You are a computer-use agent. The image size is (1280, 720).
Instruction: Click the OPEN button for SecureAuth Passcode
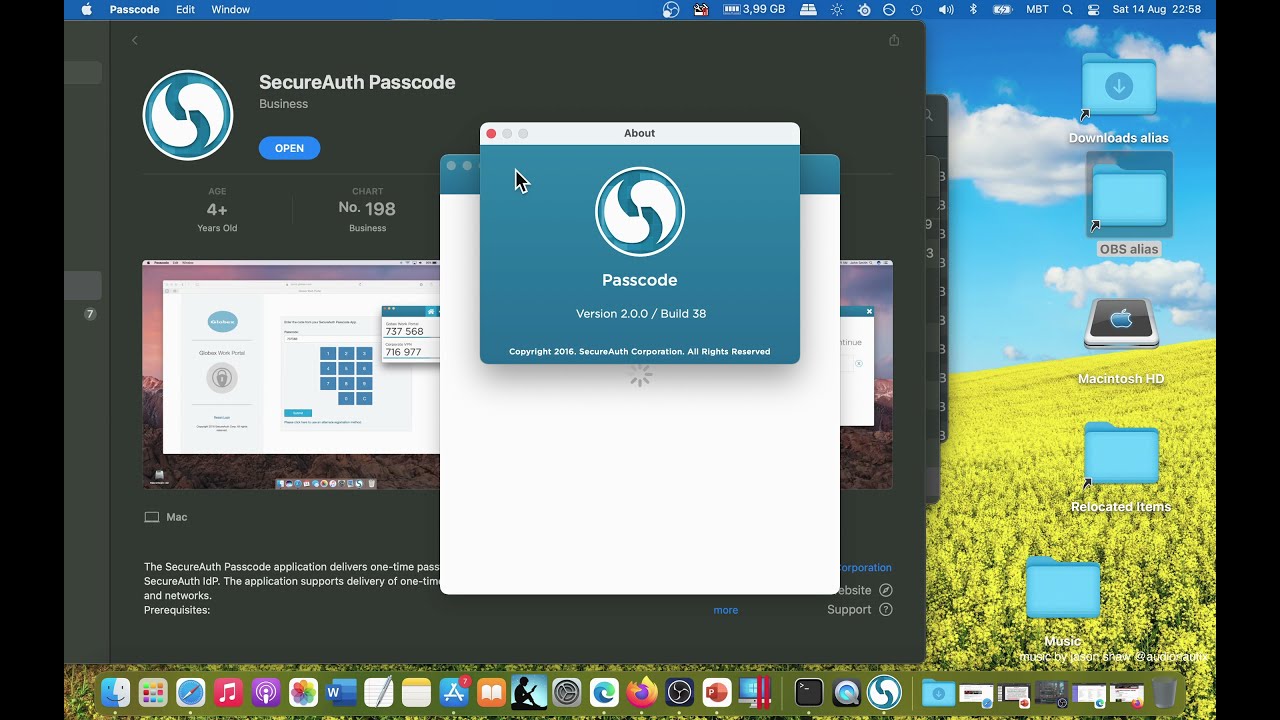(289, 148)
